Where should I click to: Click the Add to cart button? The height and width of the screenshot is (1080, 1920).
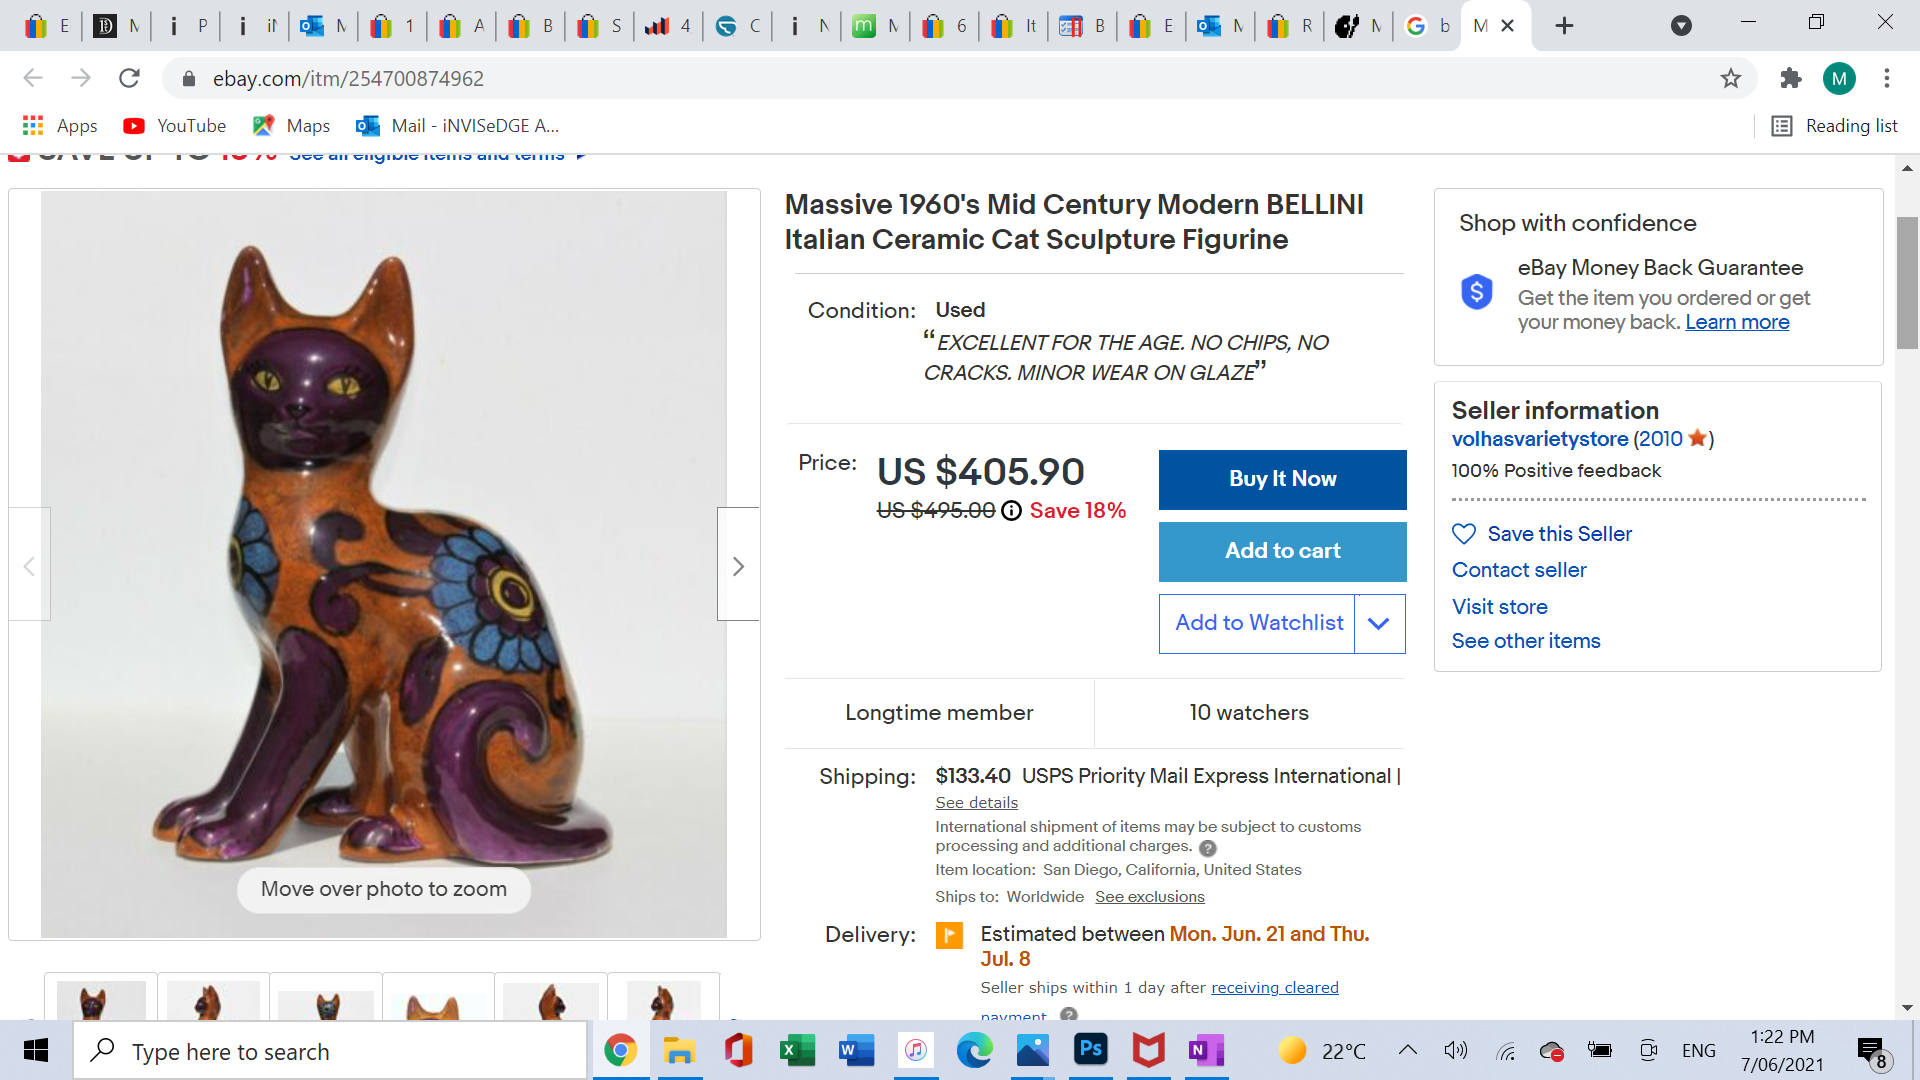(x=1282, y=551)
